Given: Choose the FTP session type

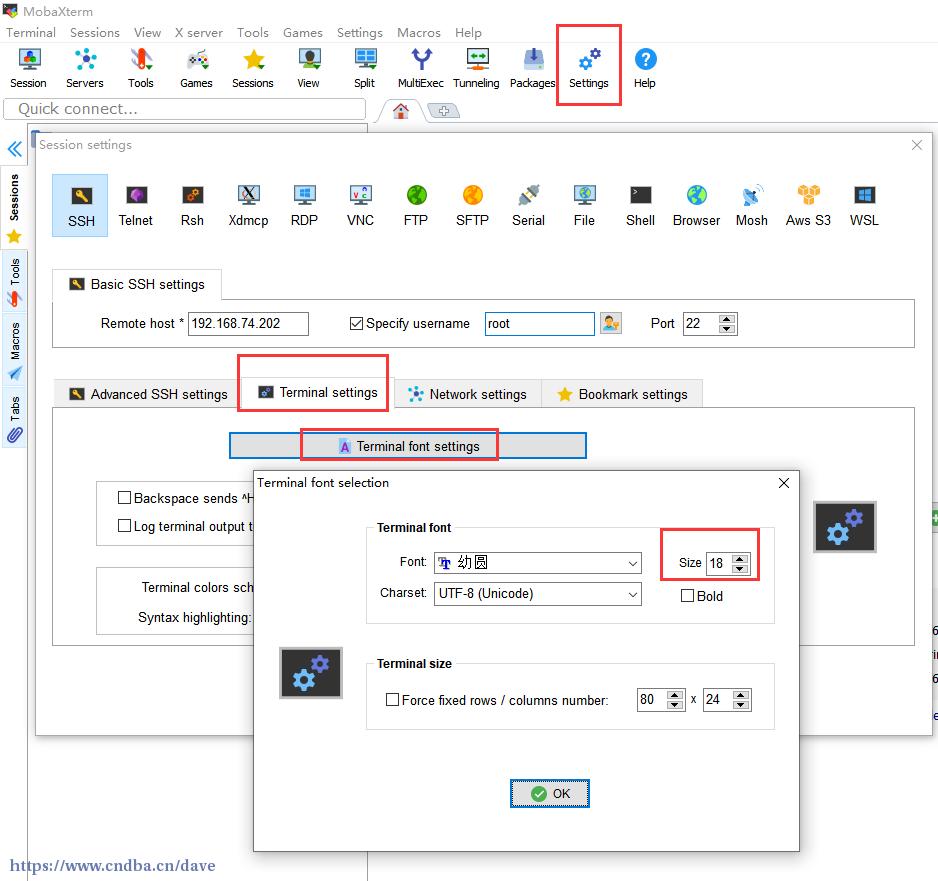Looking at the screenshot, I should click(416, 206).
